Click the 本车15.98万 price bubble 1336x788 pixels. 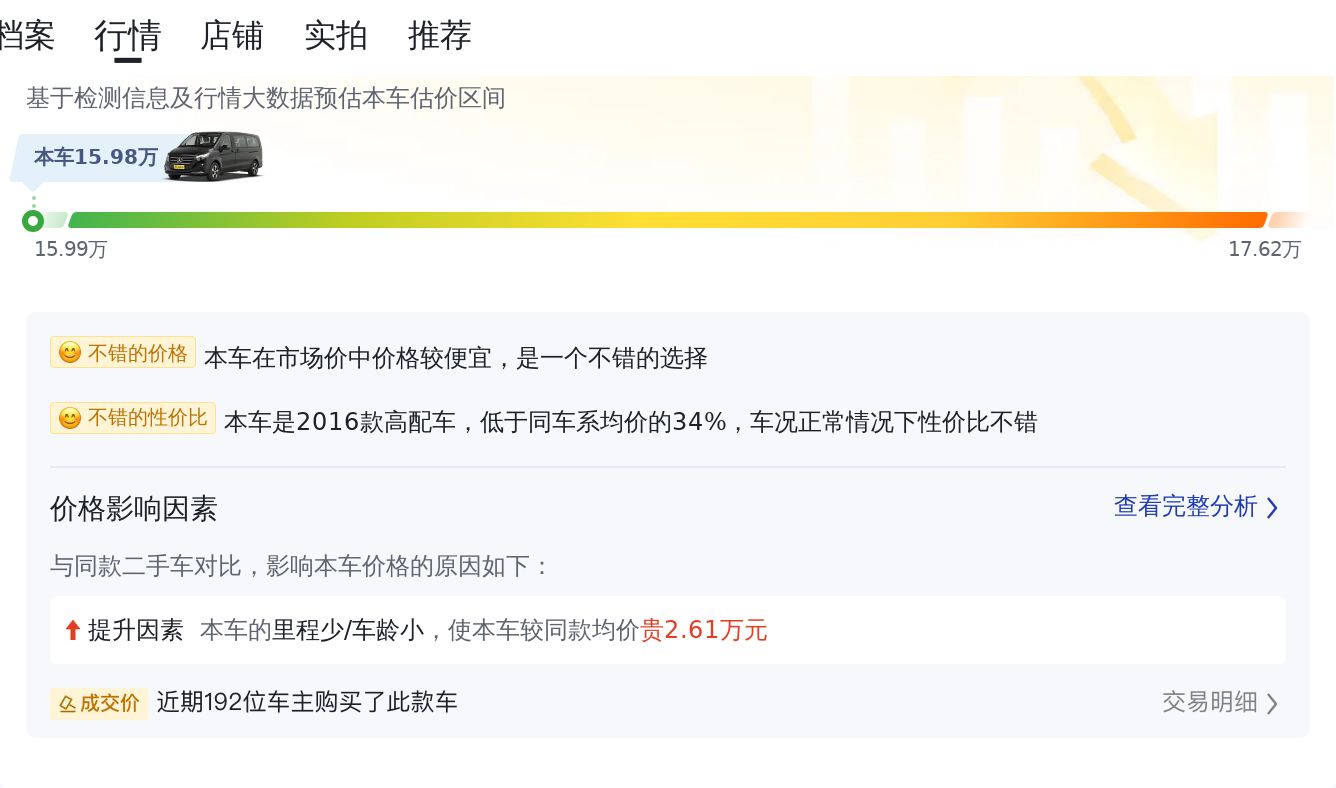(96, 157)
